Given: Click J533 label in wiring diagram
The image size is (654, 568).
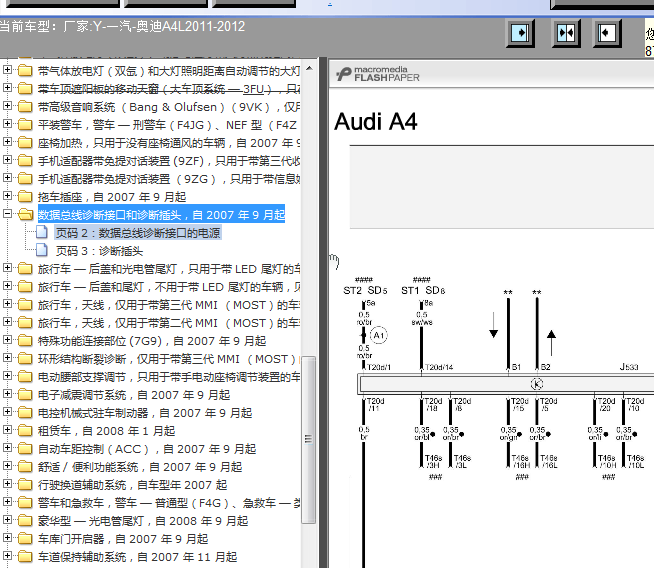Looking at the screenshot, I should tap(629, 367).
